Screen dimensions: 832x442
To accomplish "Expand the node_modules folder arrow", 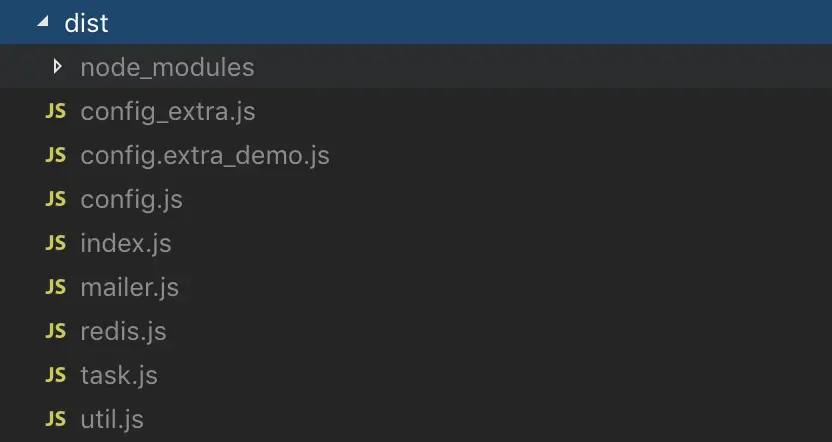I will 57,66.
